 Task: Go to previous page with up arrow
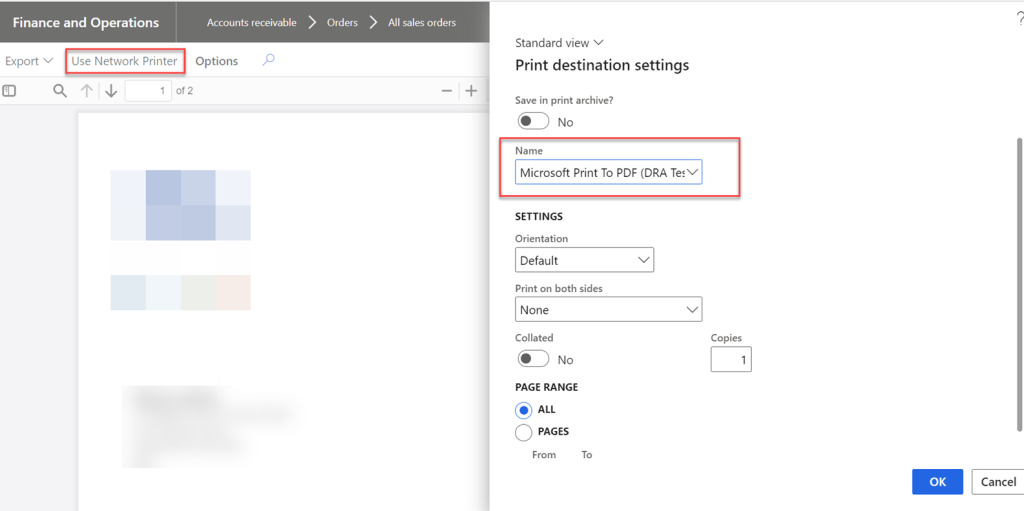[x=87, y=91]
